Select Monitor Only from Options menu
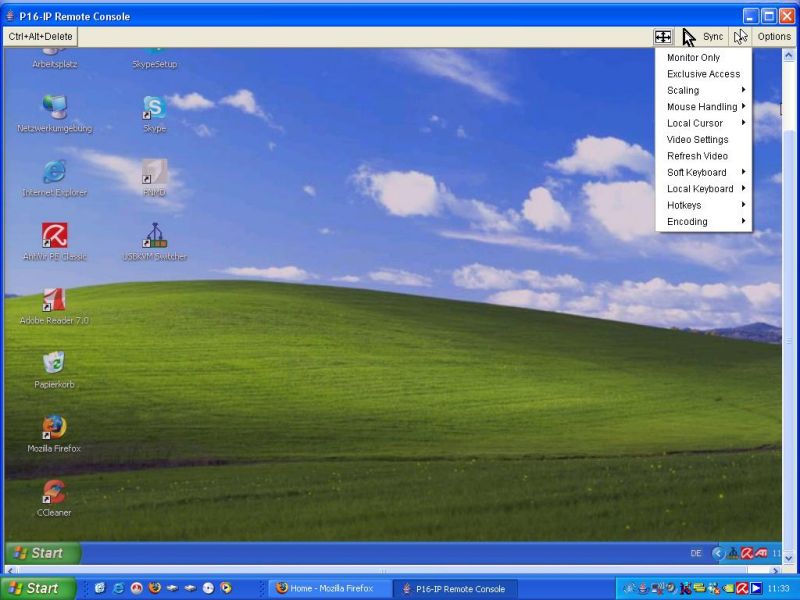This screenshot has height=600, width=800. click(704, 58)
